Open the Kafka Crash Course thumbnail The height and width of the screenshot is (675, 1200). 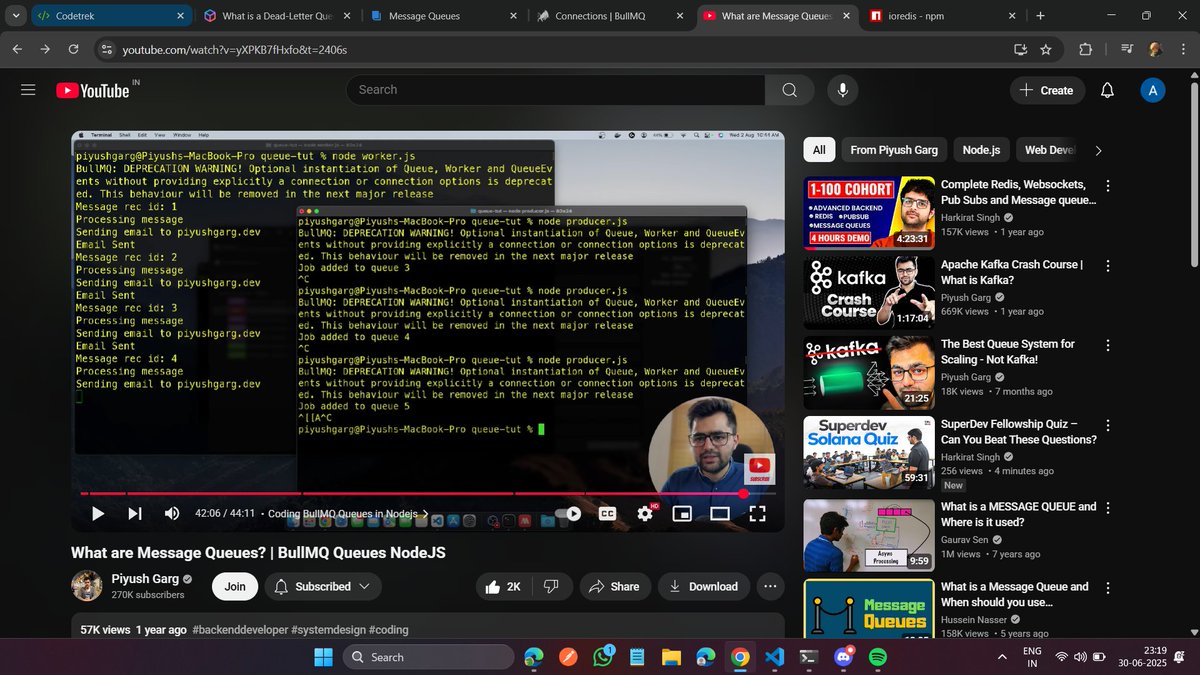pos(869,293)
